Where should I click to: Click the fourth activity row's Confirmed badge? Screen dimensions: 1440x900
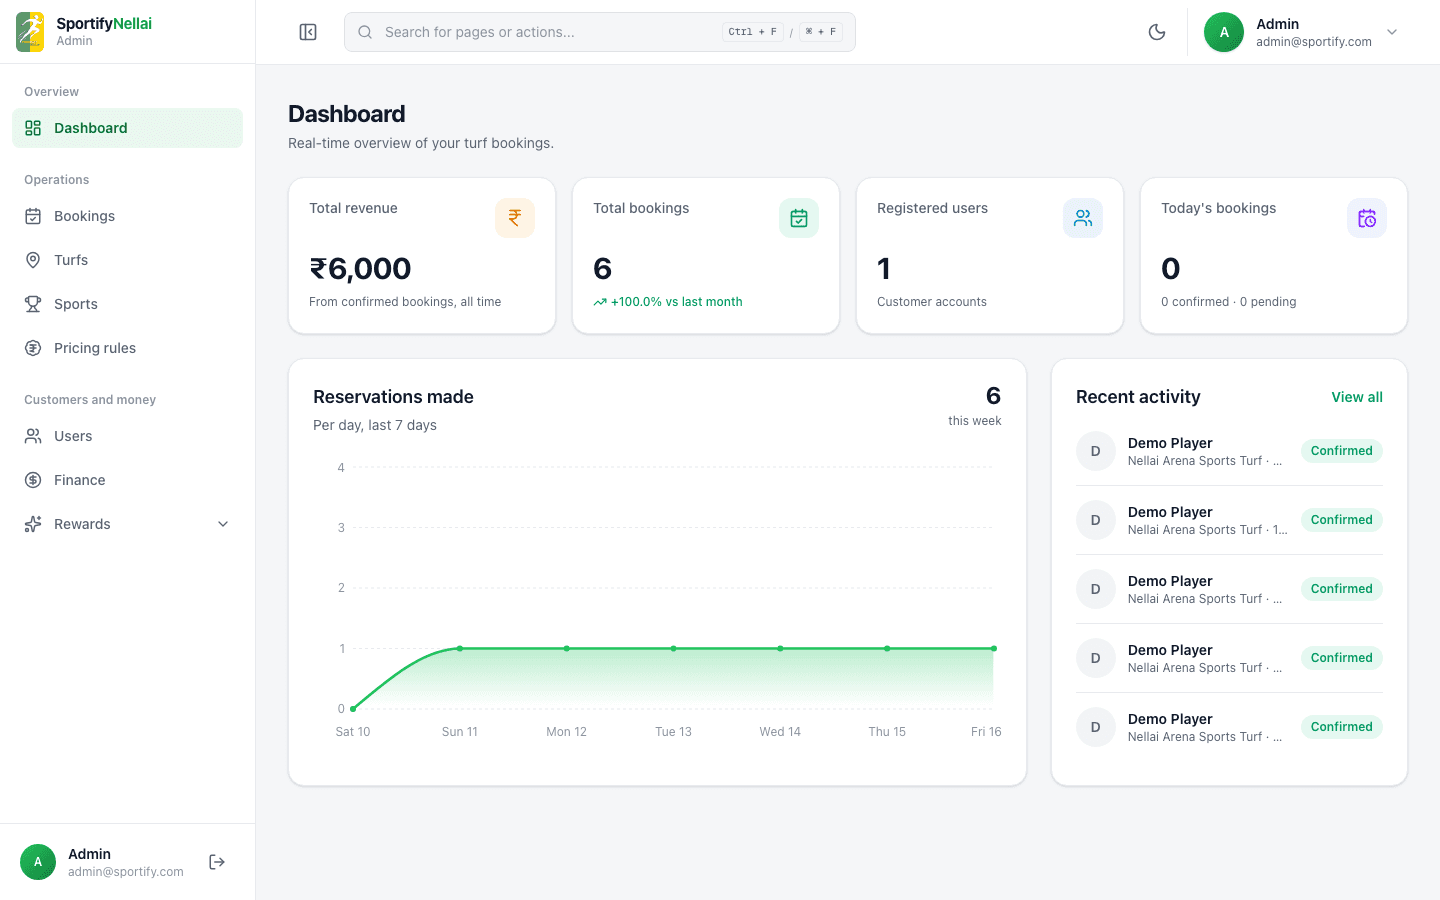[x=1342, y=658]
